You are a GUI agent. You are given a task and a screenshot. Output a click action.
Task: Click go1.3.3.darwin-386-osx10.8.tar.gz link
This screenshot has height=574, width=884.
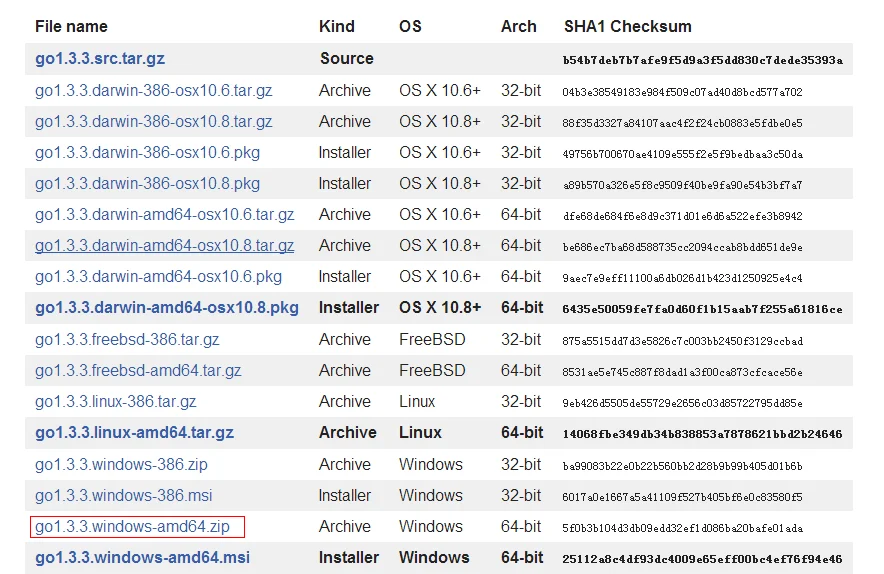point(153,121)
